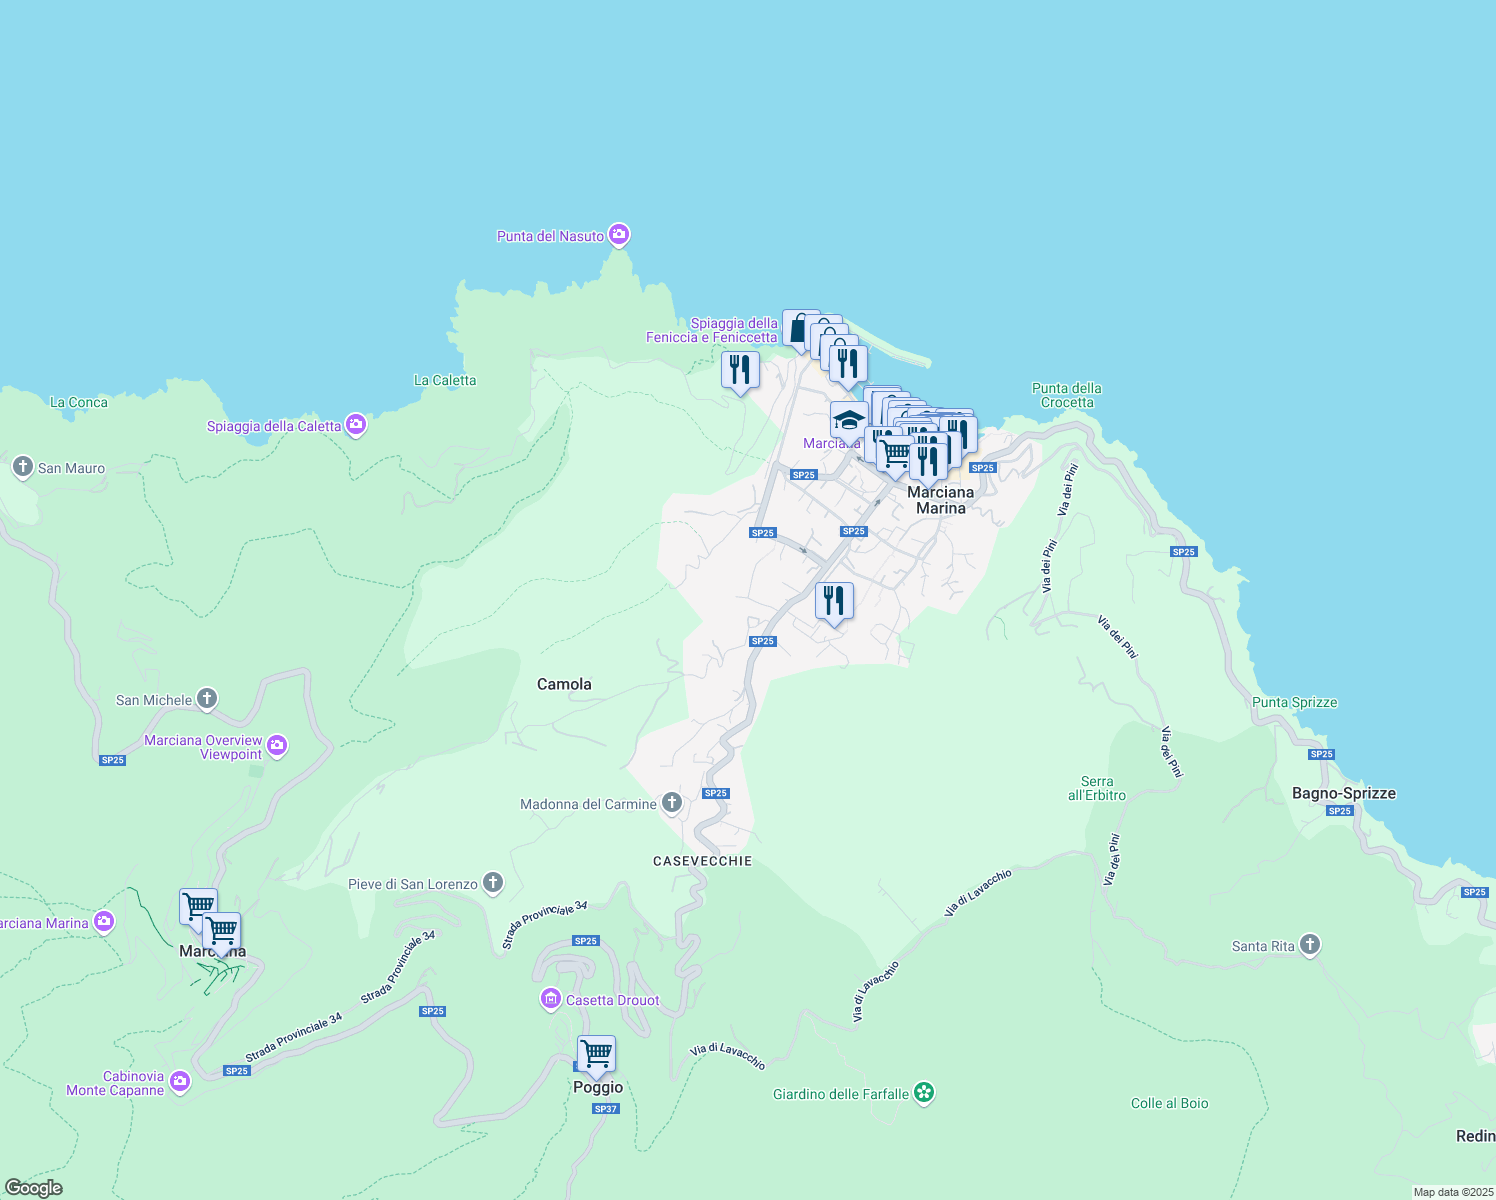Click the Marciana Overview Viewpoint camera icon
Image resolution: width=1496 pixels, height=1200 pixels.
(x=277, y=745)
